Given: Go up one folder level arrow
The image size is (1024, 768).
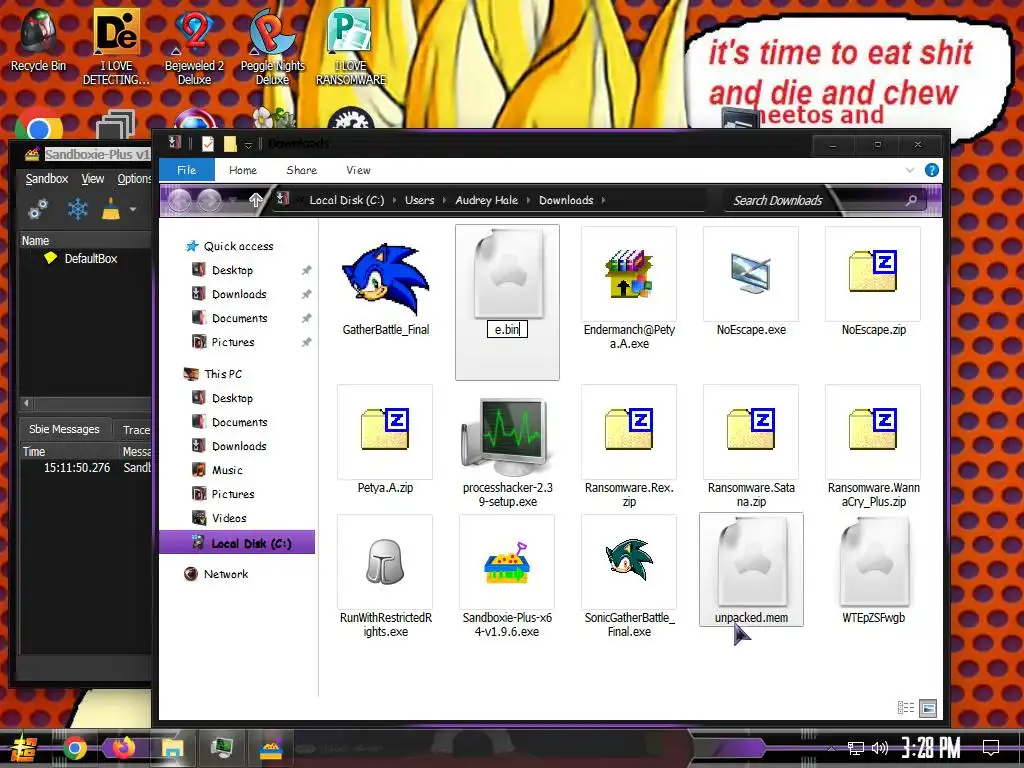Looking at the screenshot, I should pos(256,200).
